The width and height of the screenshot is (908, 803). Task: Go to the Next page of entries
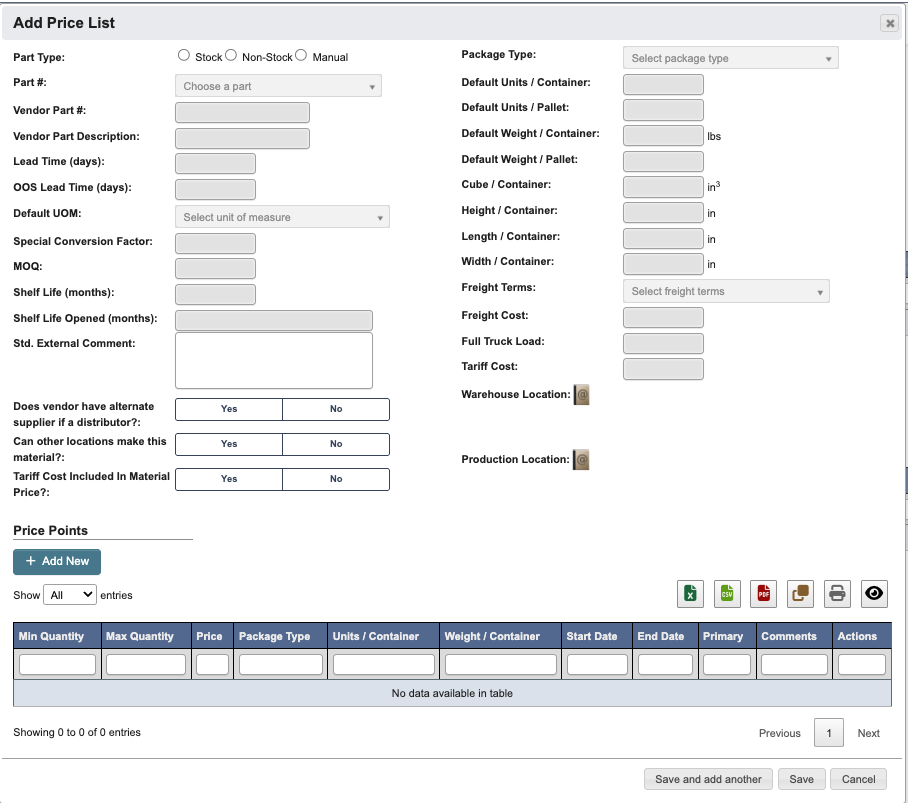pyautogui.click(x=868, y=733)
